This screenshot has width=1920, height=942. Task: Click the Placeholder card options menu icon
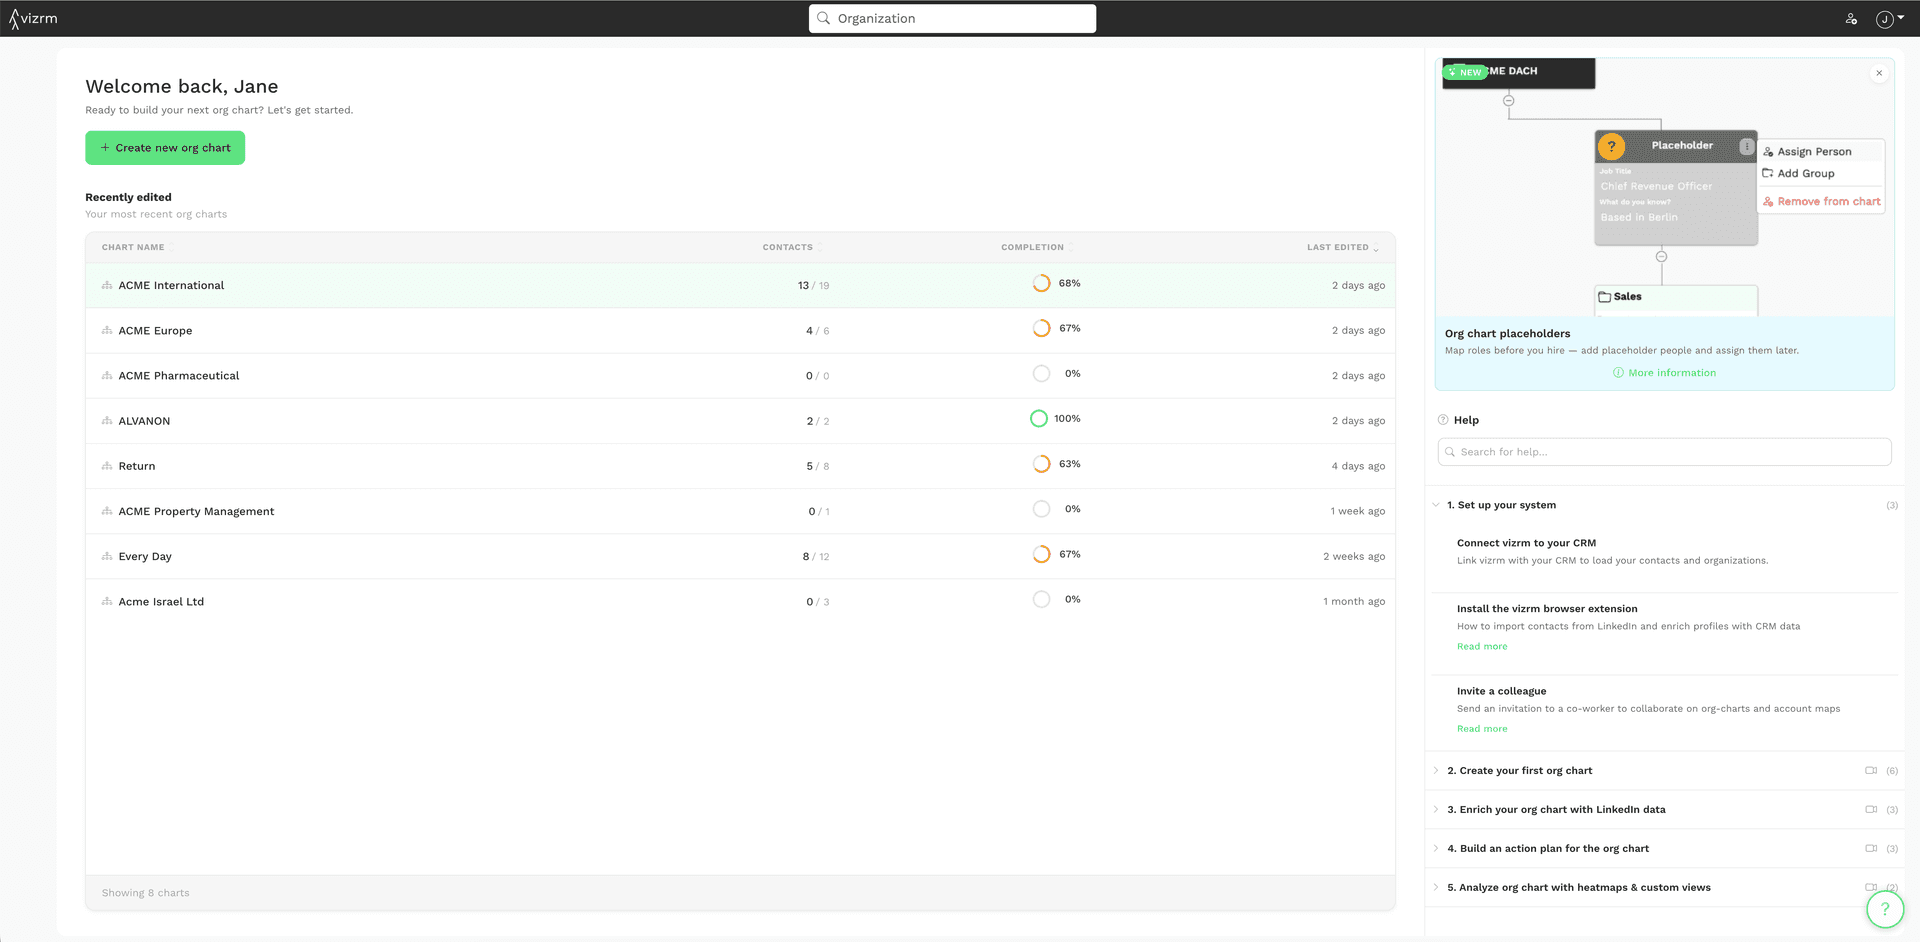[1746, 146]
